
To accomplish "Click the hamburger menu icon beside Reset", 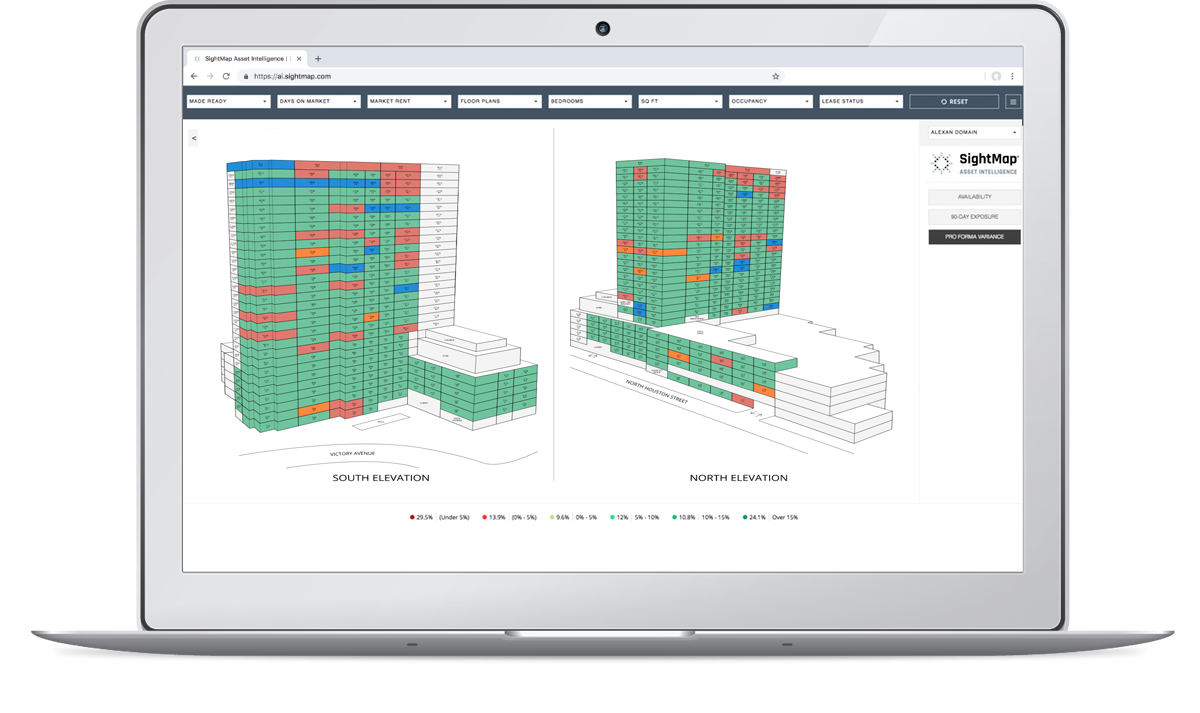I will tap(1012, 102).
